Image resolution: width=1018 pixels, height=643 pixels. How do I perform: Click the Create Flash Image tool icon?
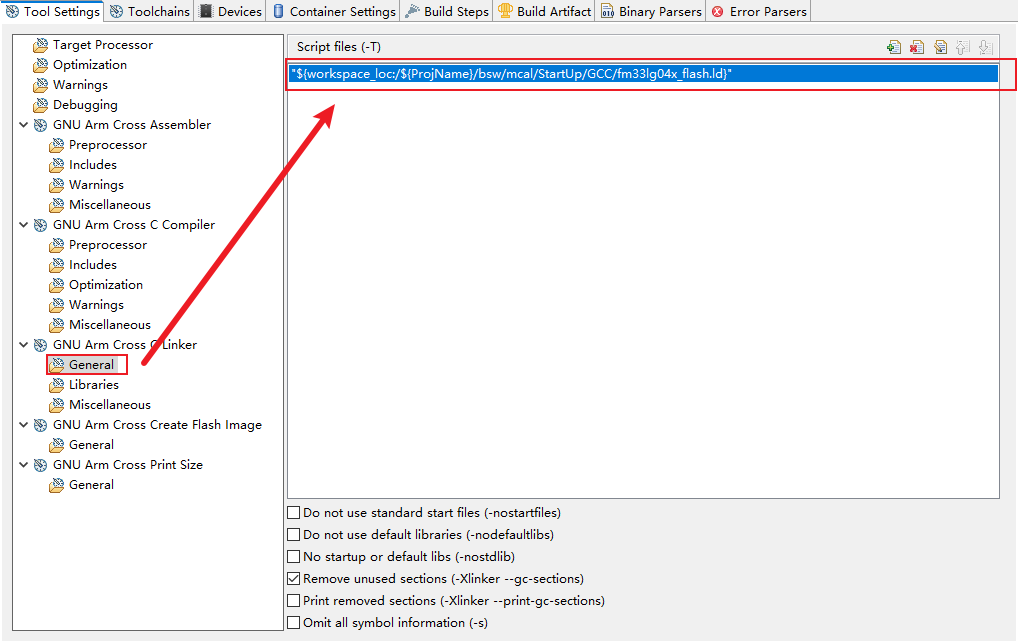[41, 425]
